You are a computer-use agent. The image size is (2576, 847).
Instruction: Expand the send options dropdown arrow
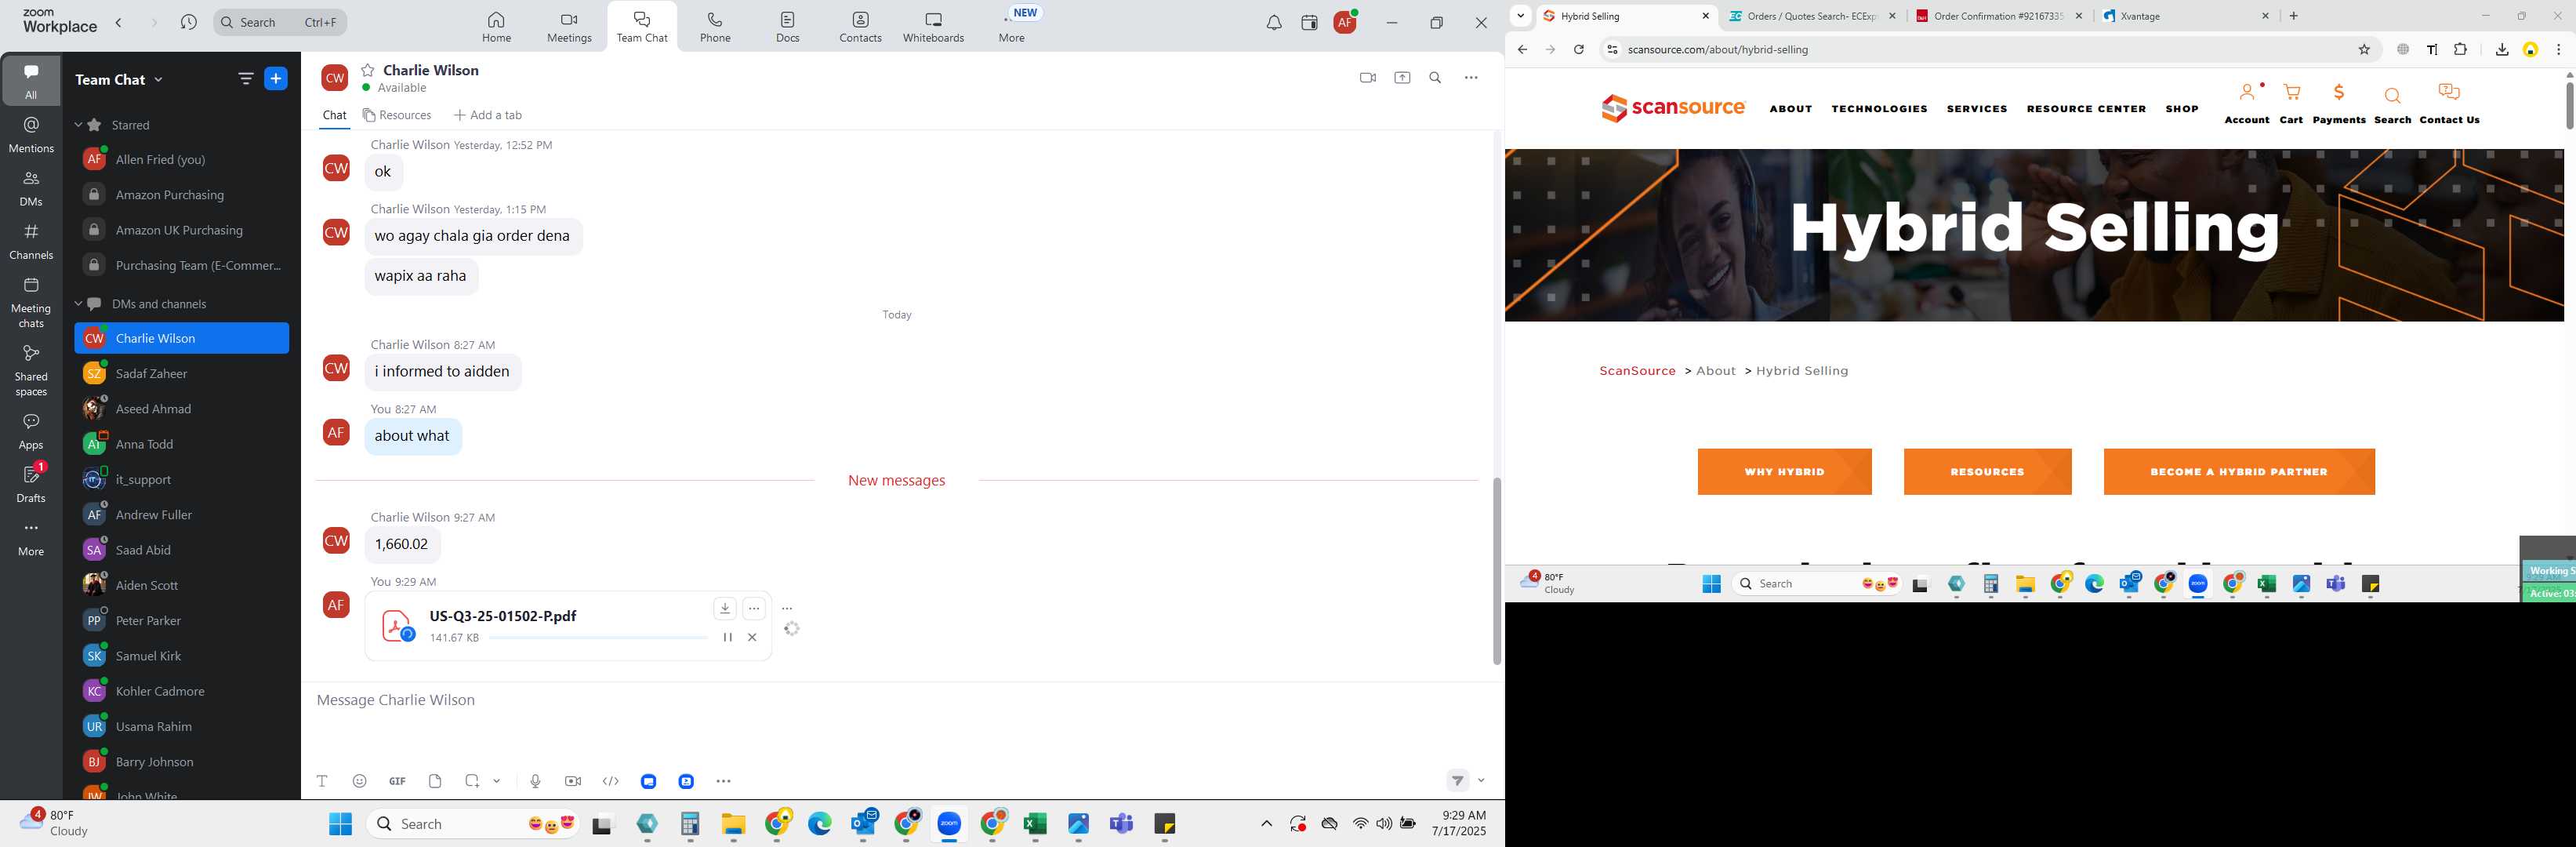[x=1481, y=781]
